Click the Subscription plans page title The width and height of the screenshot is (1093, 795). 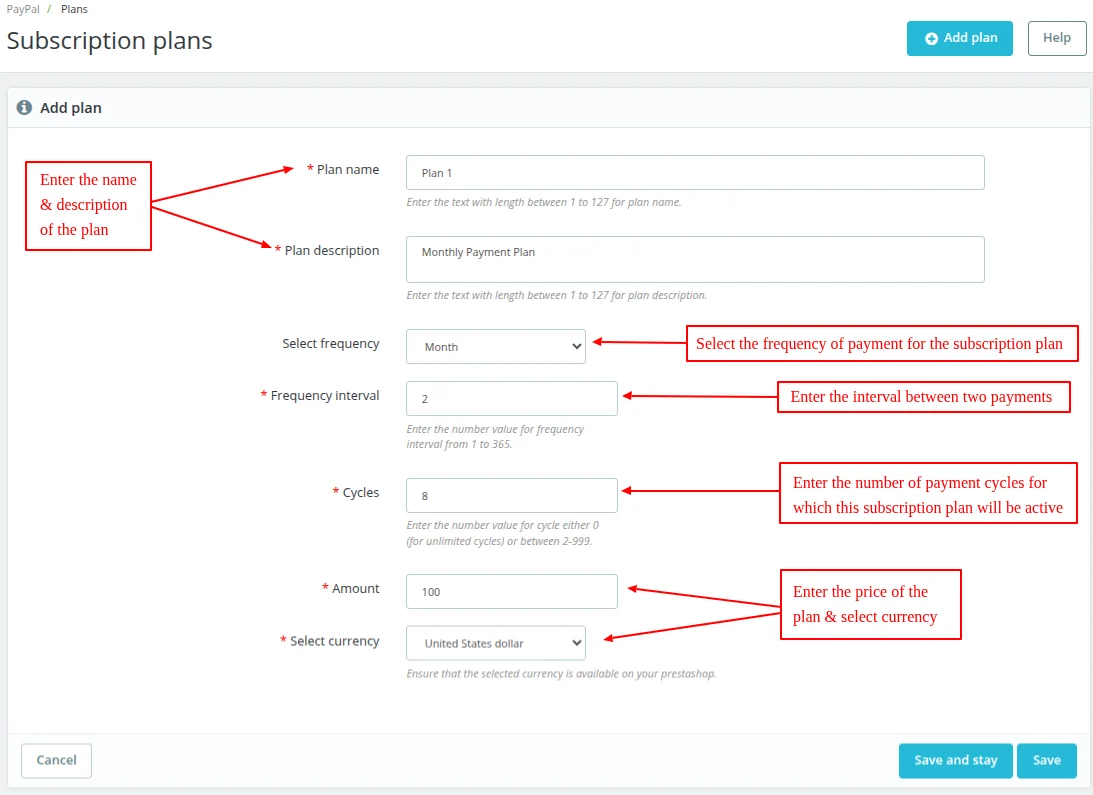[x=110, y=41]
